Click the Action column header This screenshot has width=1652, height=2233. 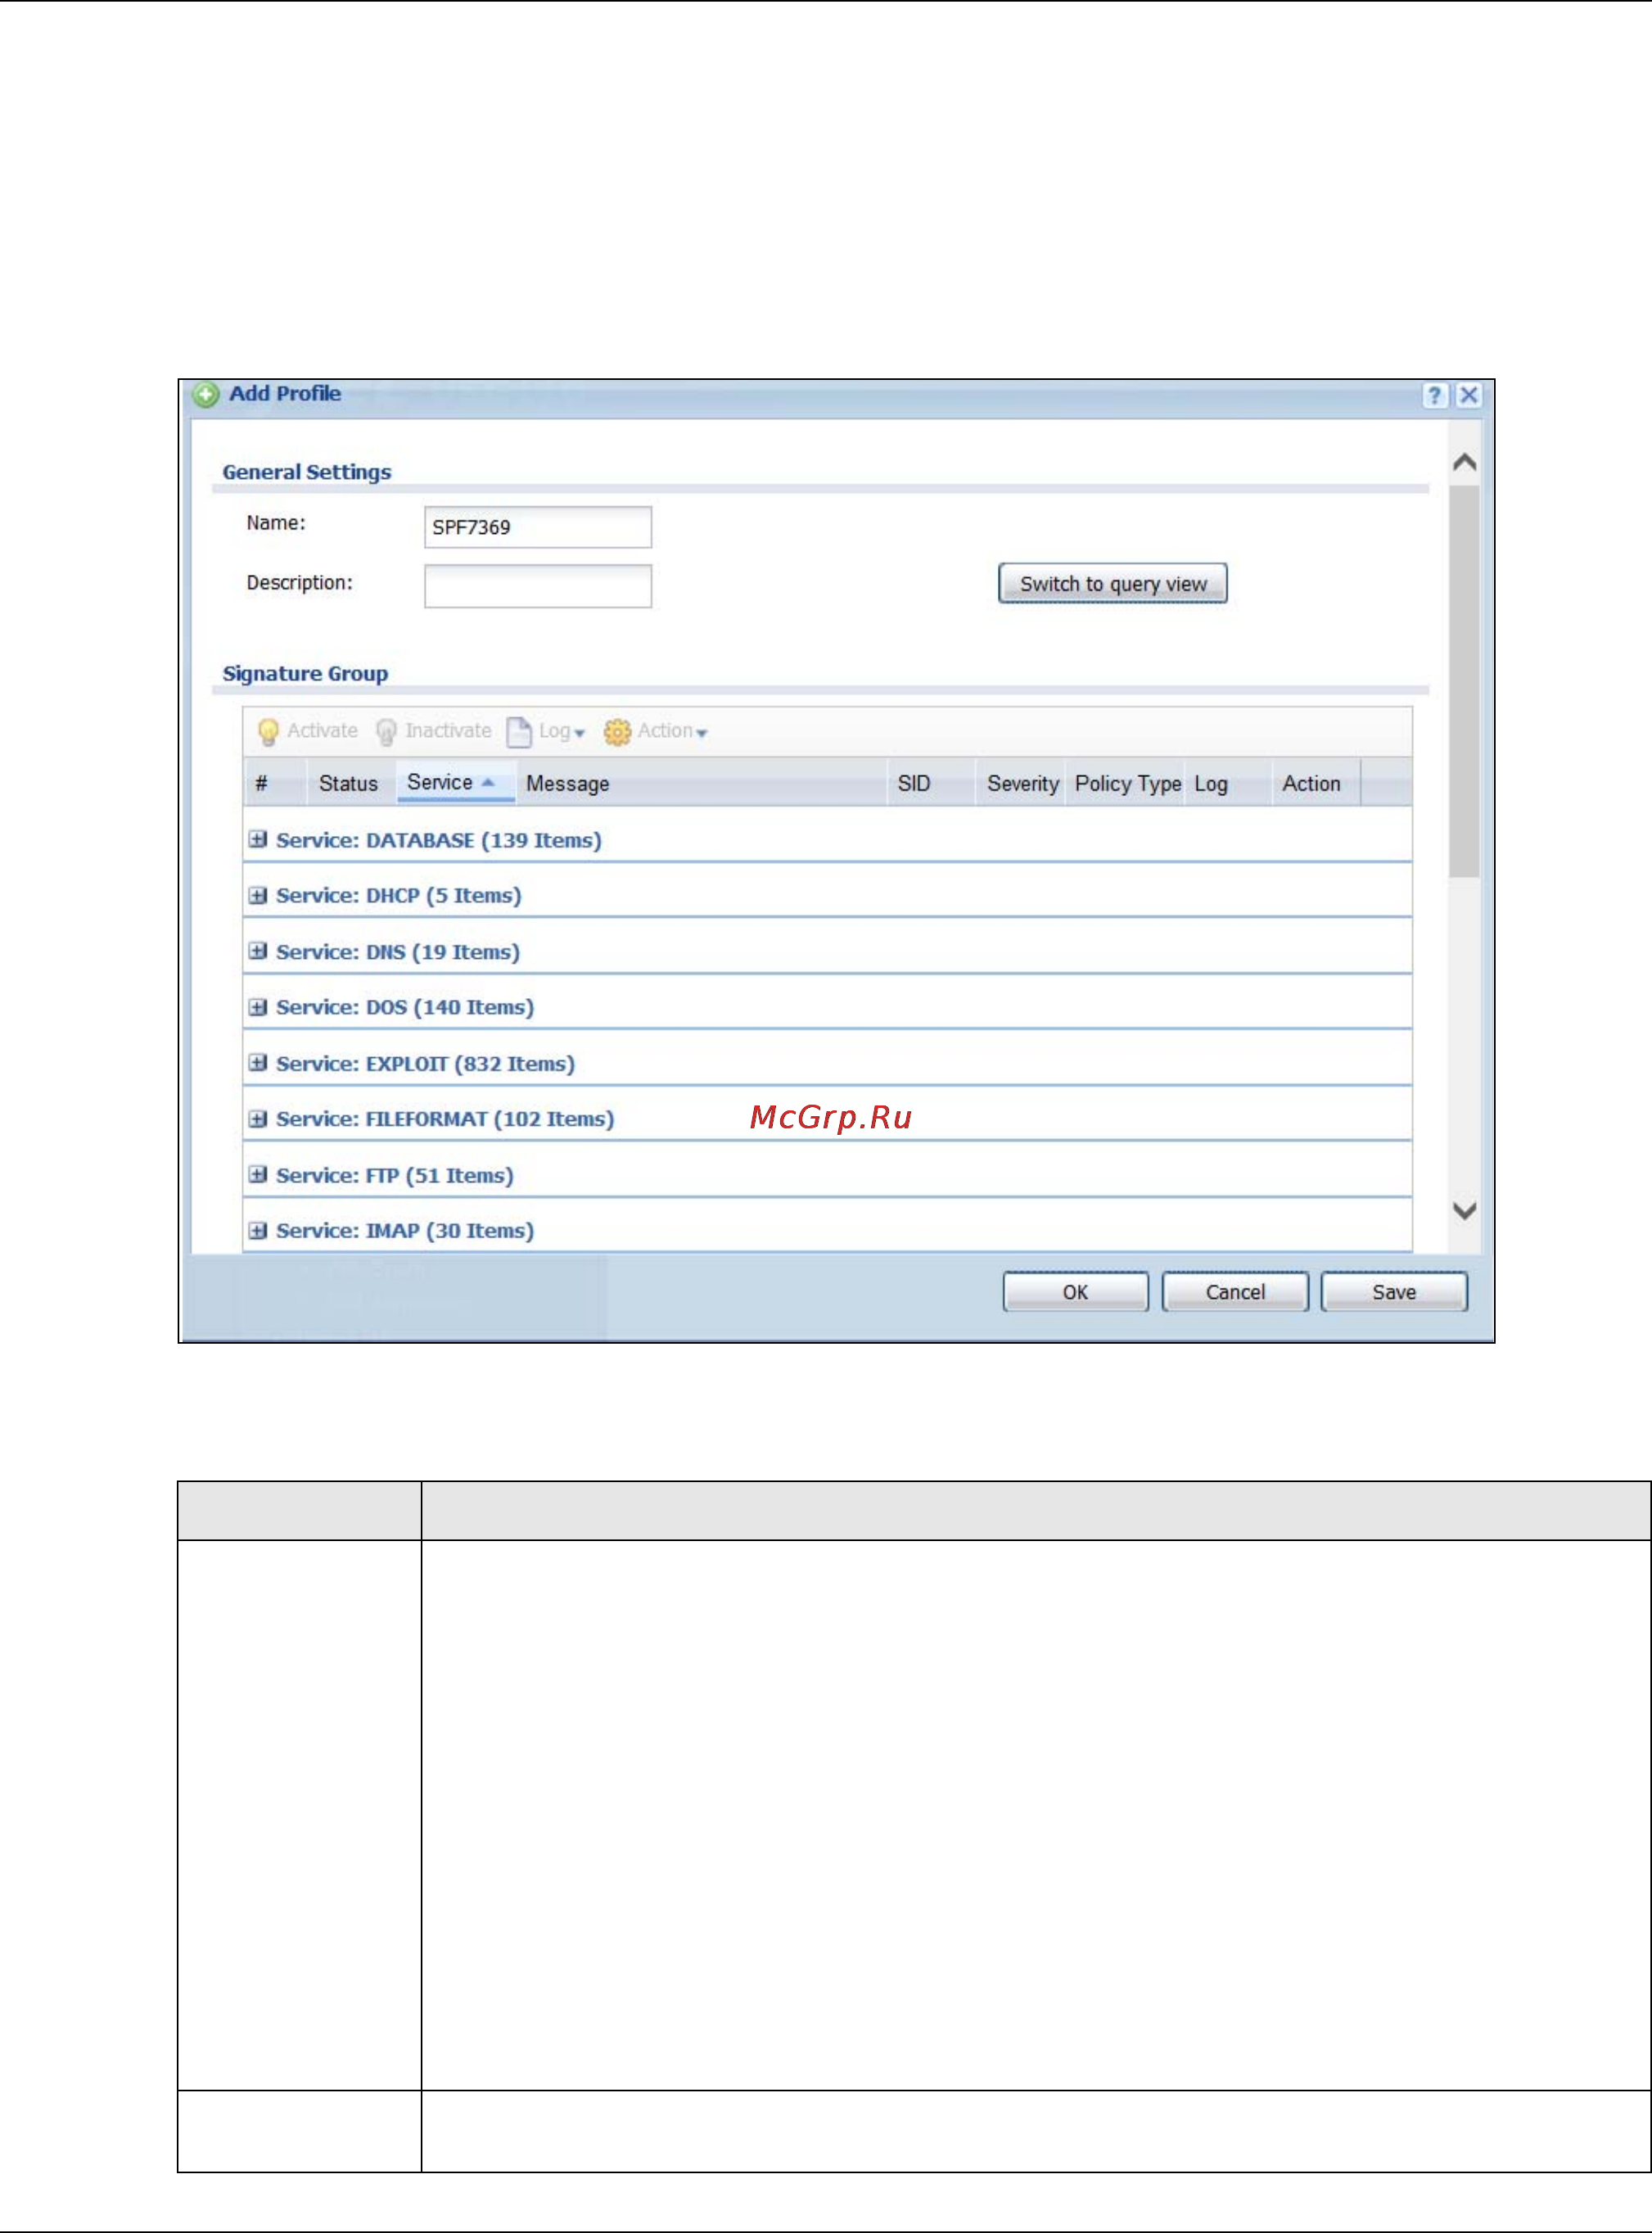[x=1316, y=783]
